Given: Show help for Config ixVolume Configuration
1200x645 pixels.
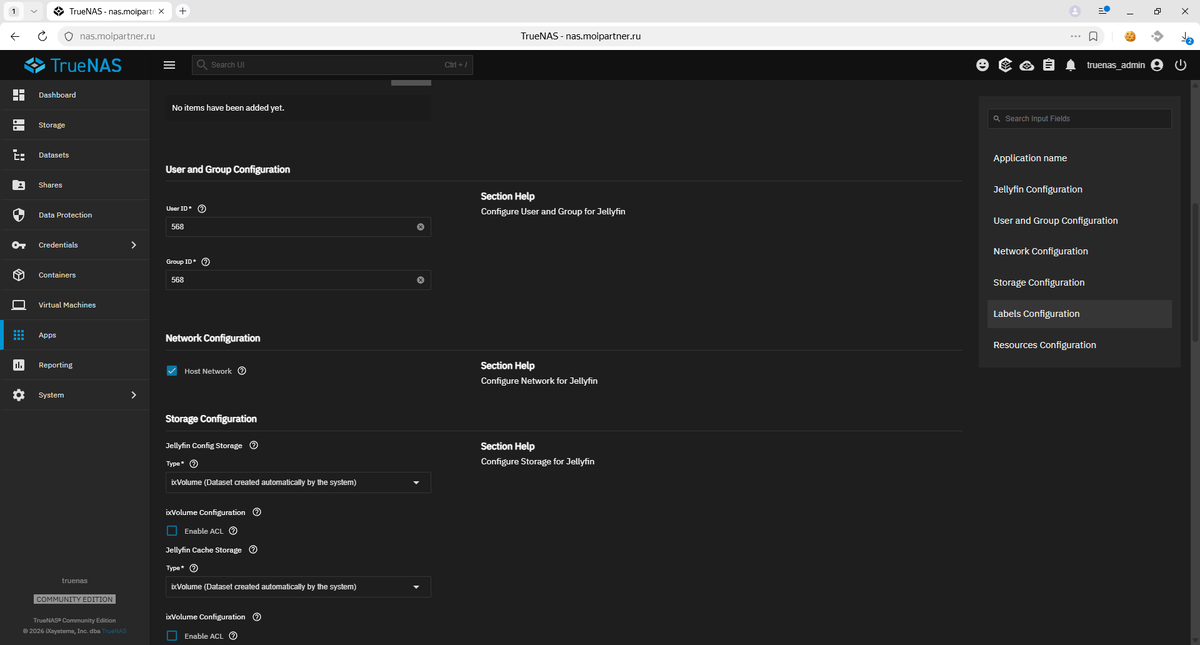Looking at the screenshot, I should (x=257, y=512).
